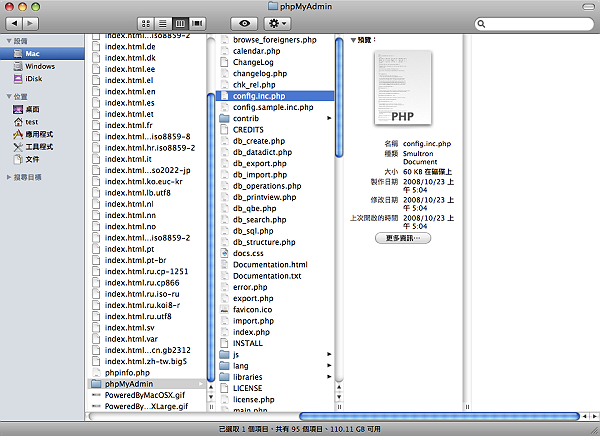Screen dimensions: 600x436
Task: Switch to icon view
Action: 146,24
